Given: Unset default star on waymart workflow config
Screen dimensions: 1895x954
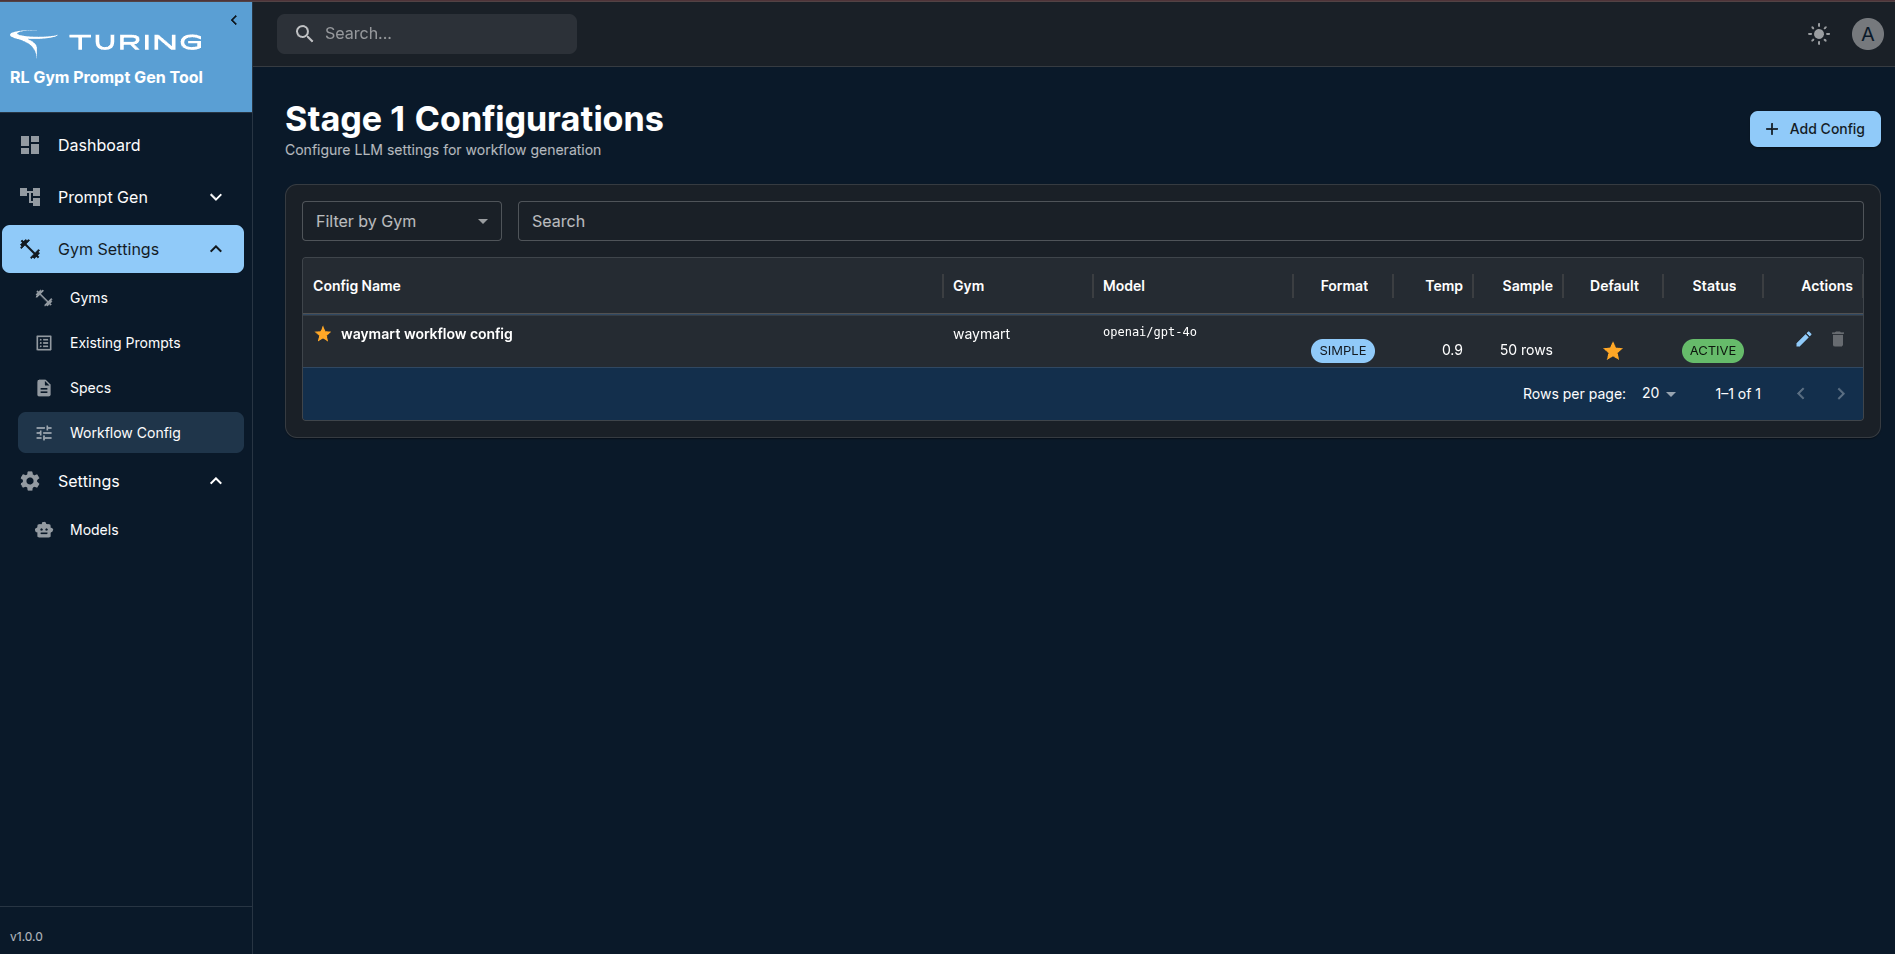Looking at the screenshot, I should (x=1612, y=350).
